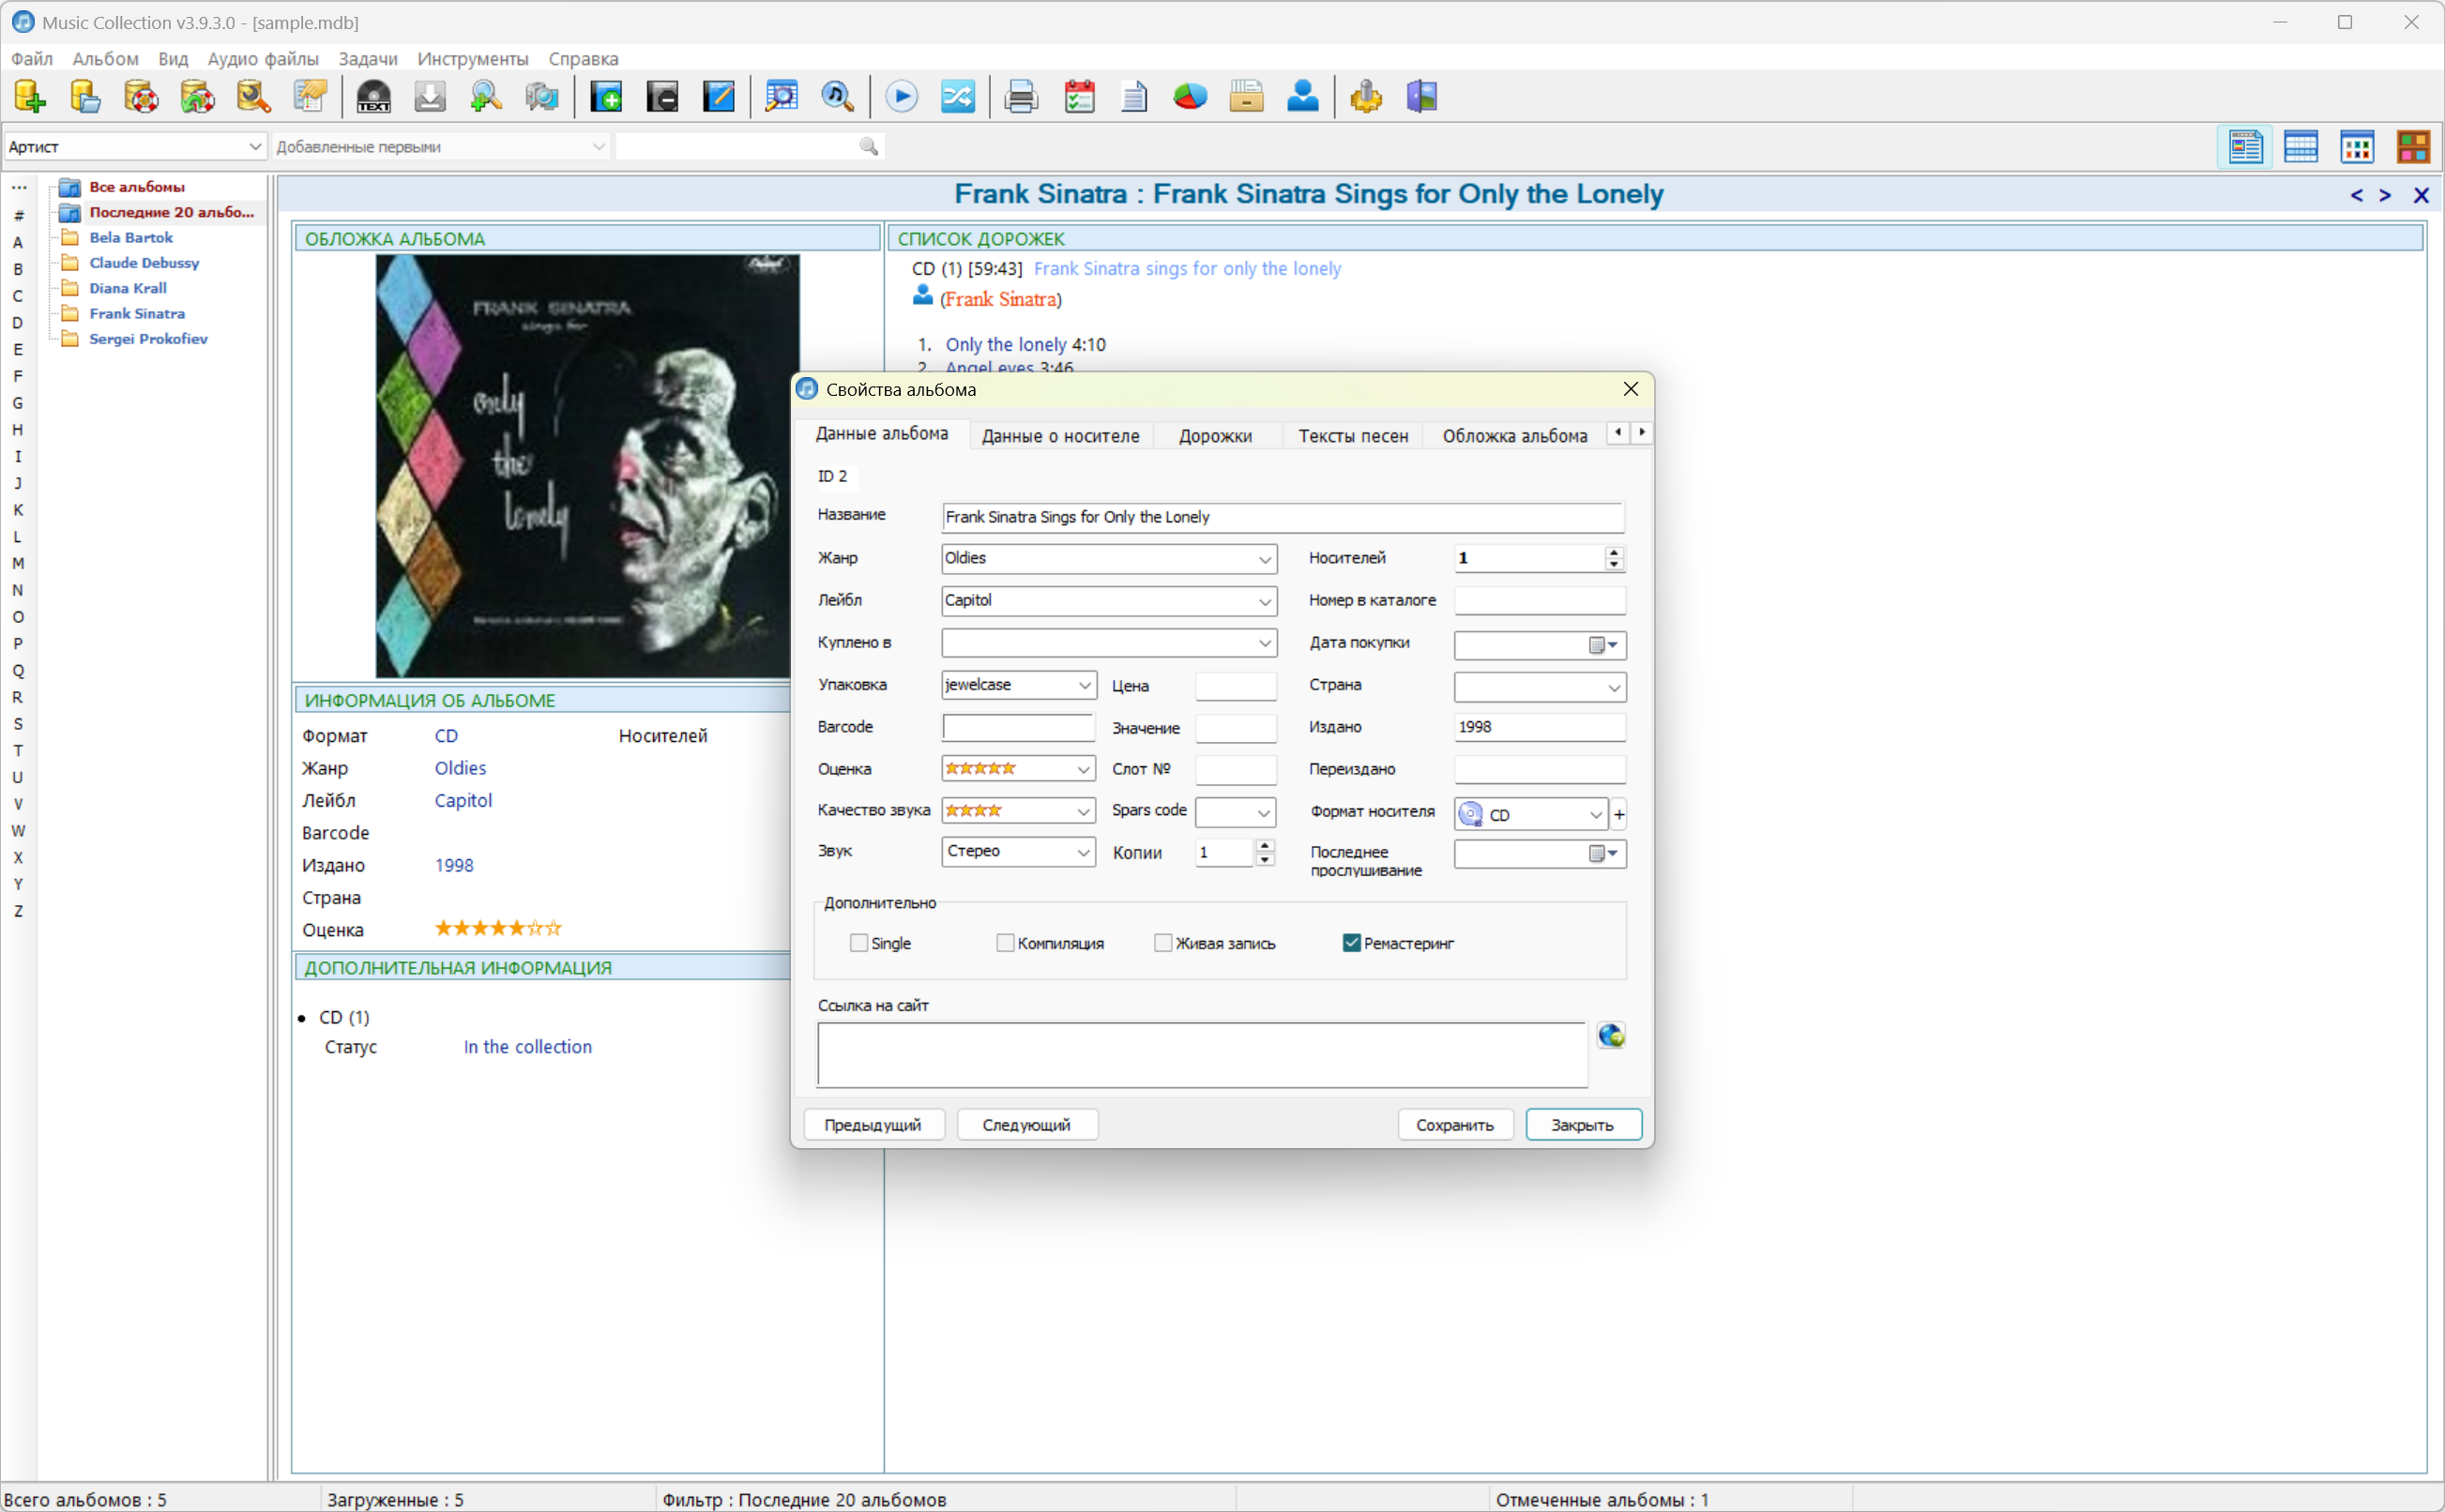2445x1512 pixels.
Task: Click the new database icon
Action: 29,97
